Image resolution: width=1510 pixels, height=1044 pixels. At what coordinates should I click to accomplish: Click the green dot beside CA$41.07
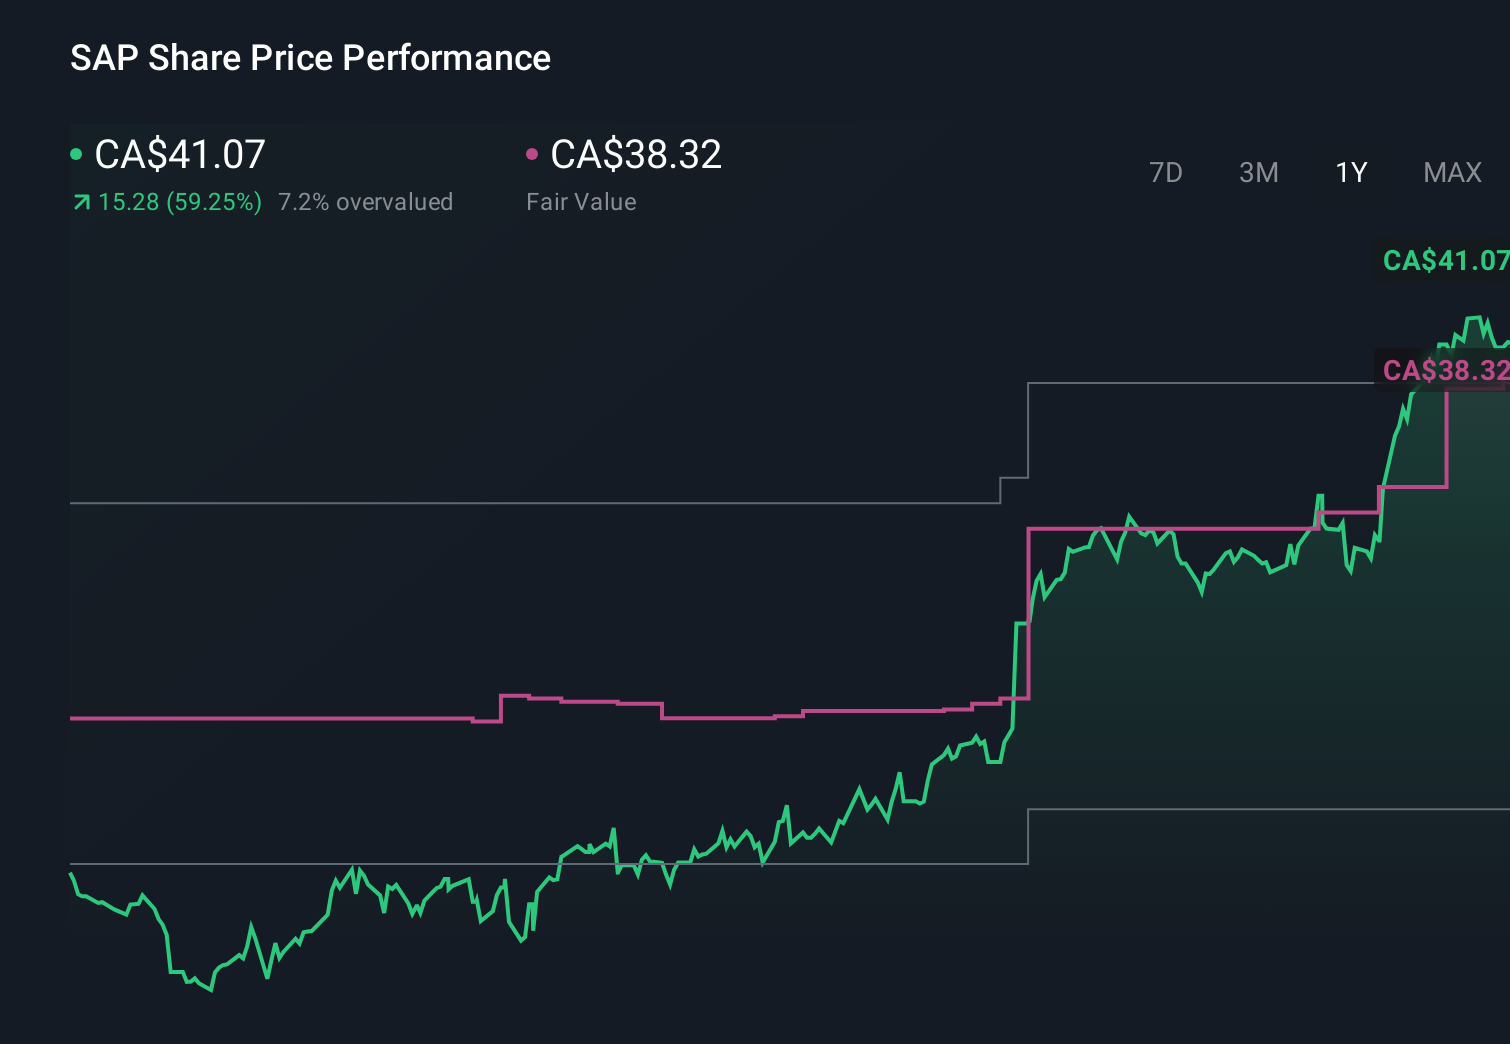(x=76, y=153)
